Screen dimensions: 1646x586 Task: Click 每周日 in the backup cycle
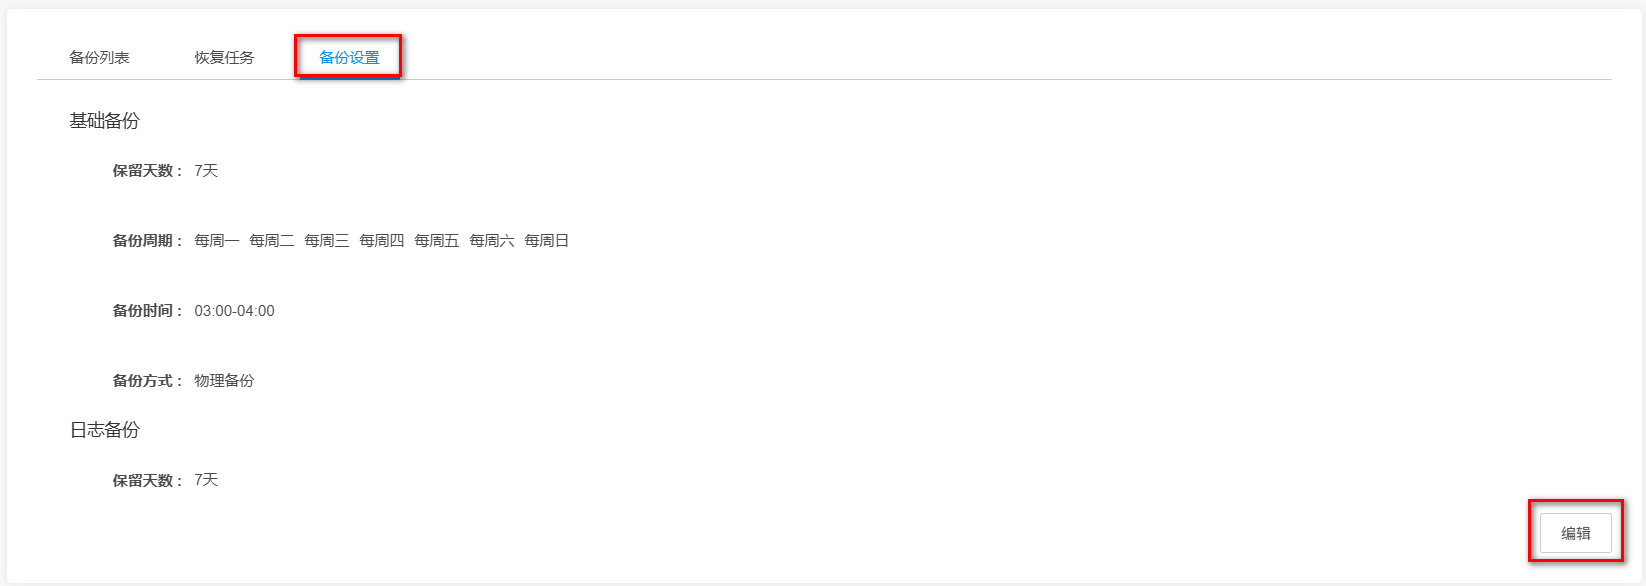click(546, 241)
